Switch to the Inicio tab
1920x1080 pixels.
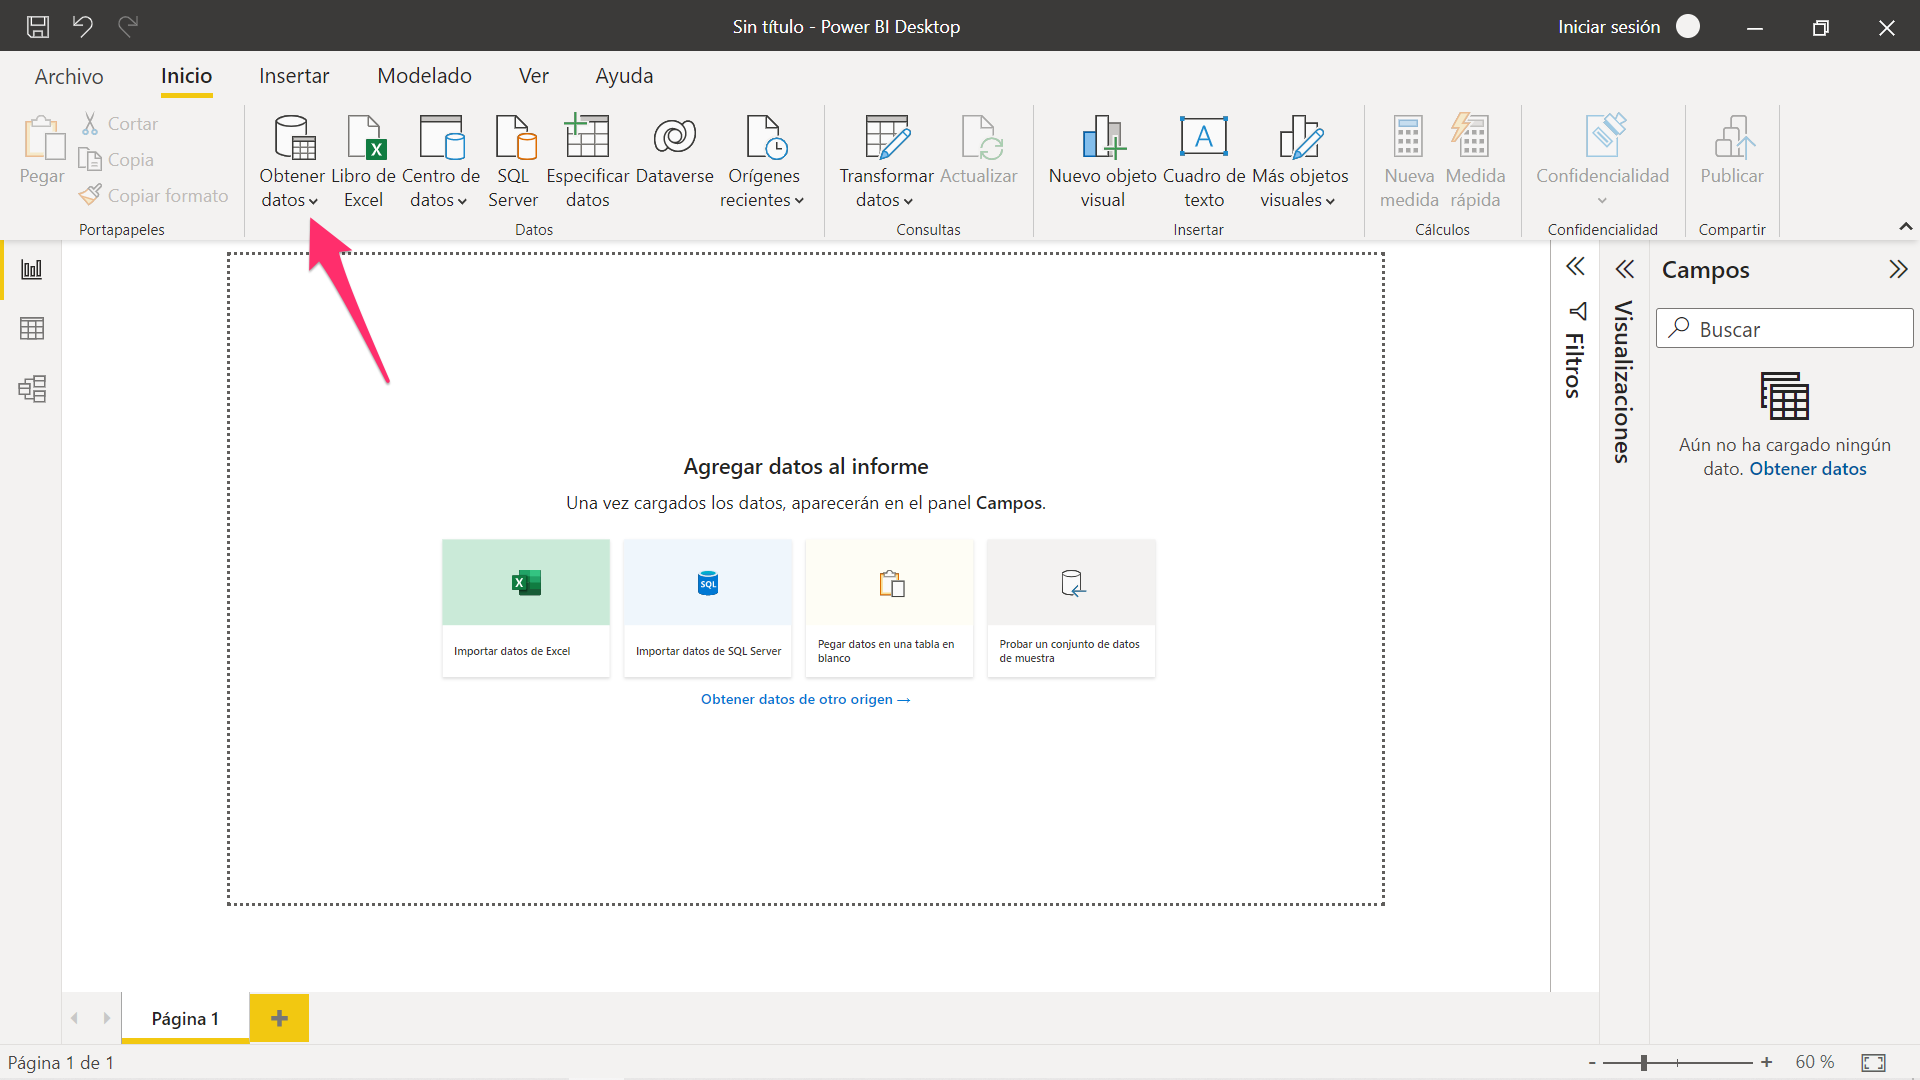click(187, 76)
